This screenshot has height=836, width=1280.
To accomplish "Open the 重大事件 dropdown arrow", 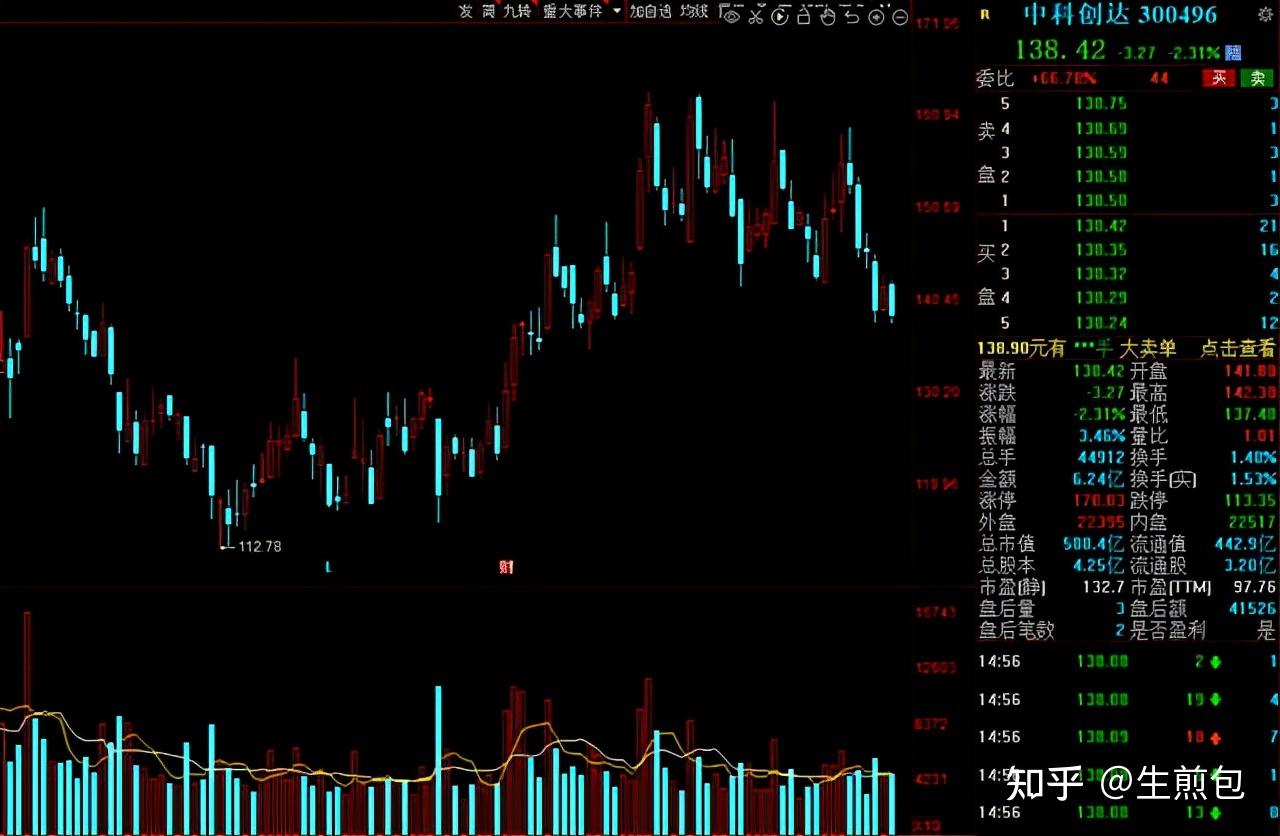I will click(x=617, y=11).
